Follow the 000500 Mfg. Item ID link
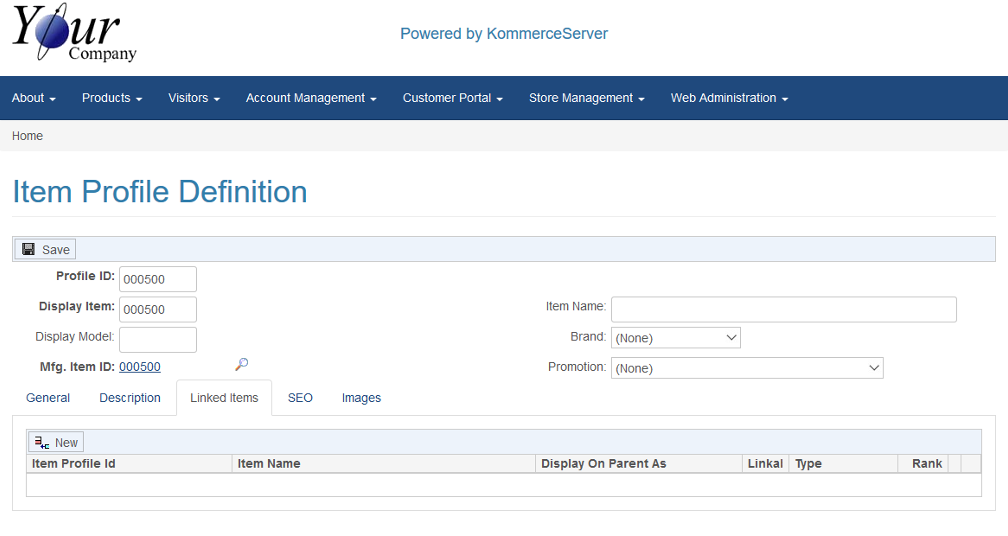The height and width of the screenshot is (536, 1008). pyautogui.click(x=140, y=367)
